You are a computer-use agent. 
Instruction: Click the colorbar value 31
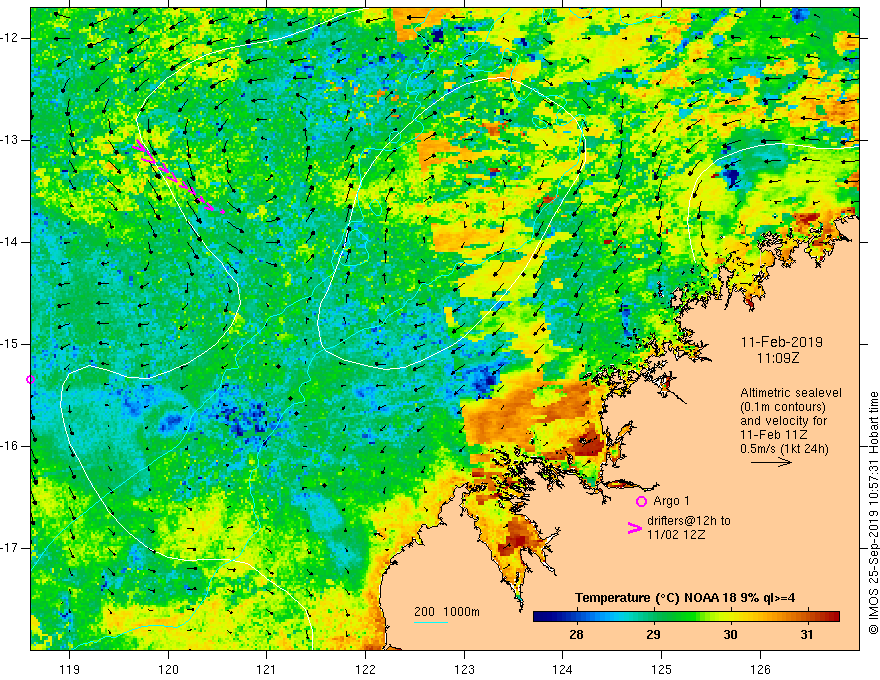[806, 635]
